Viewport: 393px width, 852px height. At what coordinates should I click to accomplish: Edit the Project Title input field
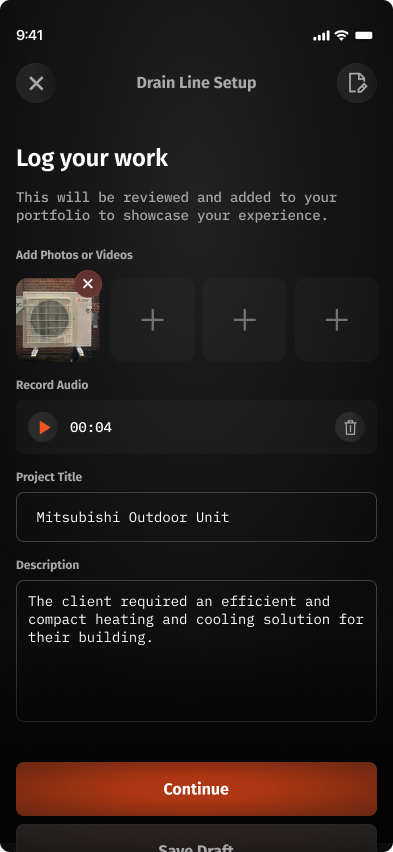(196, 517)
